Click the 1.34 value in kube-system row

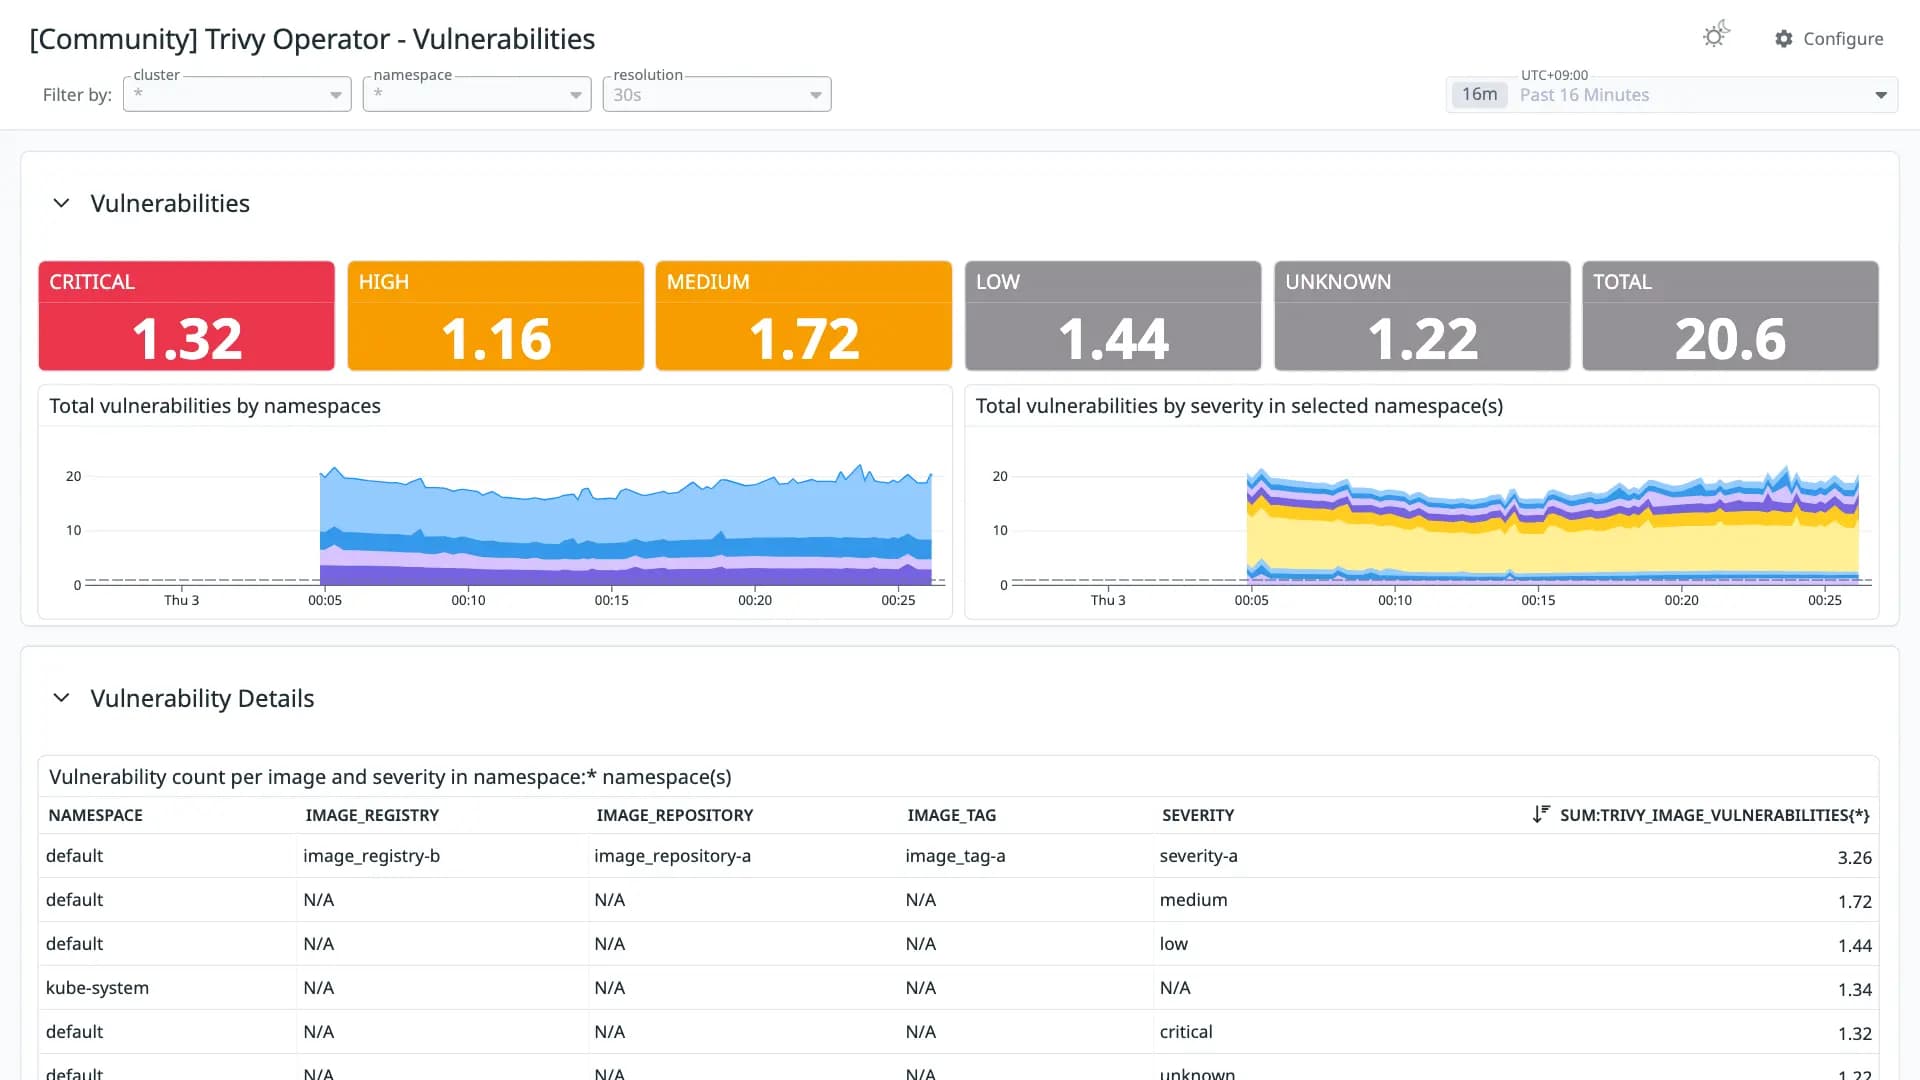tap(1855, 990)
